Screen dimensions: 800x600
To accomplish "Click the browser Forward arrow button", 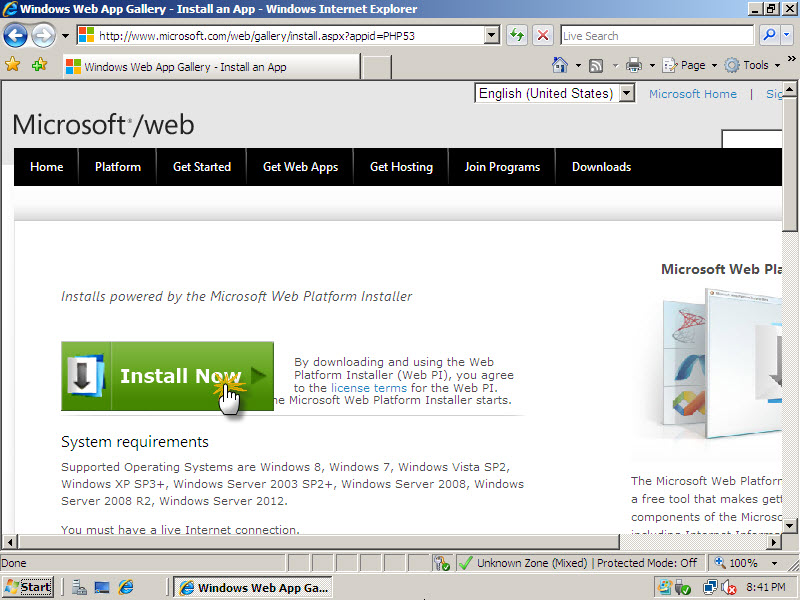I will coord(43,36).
